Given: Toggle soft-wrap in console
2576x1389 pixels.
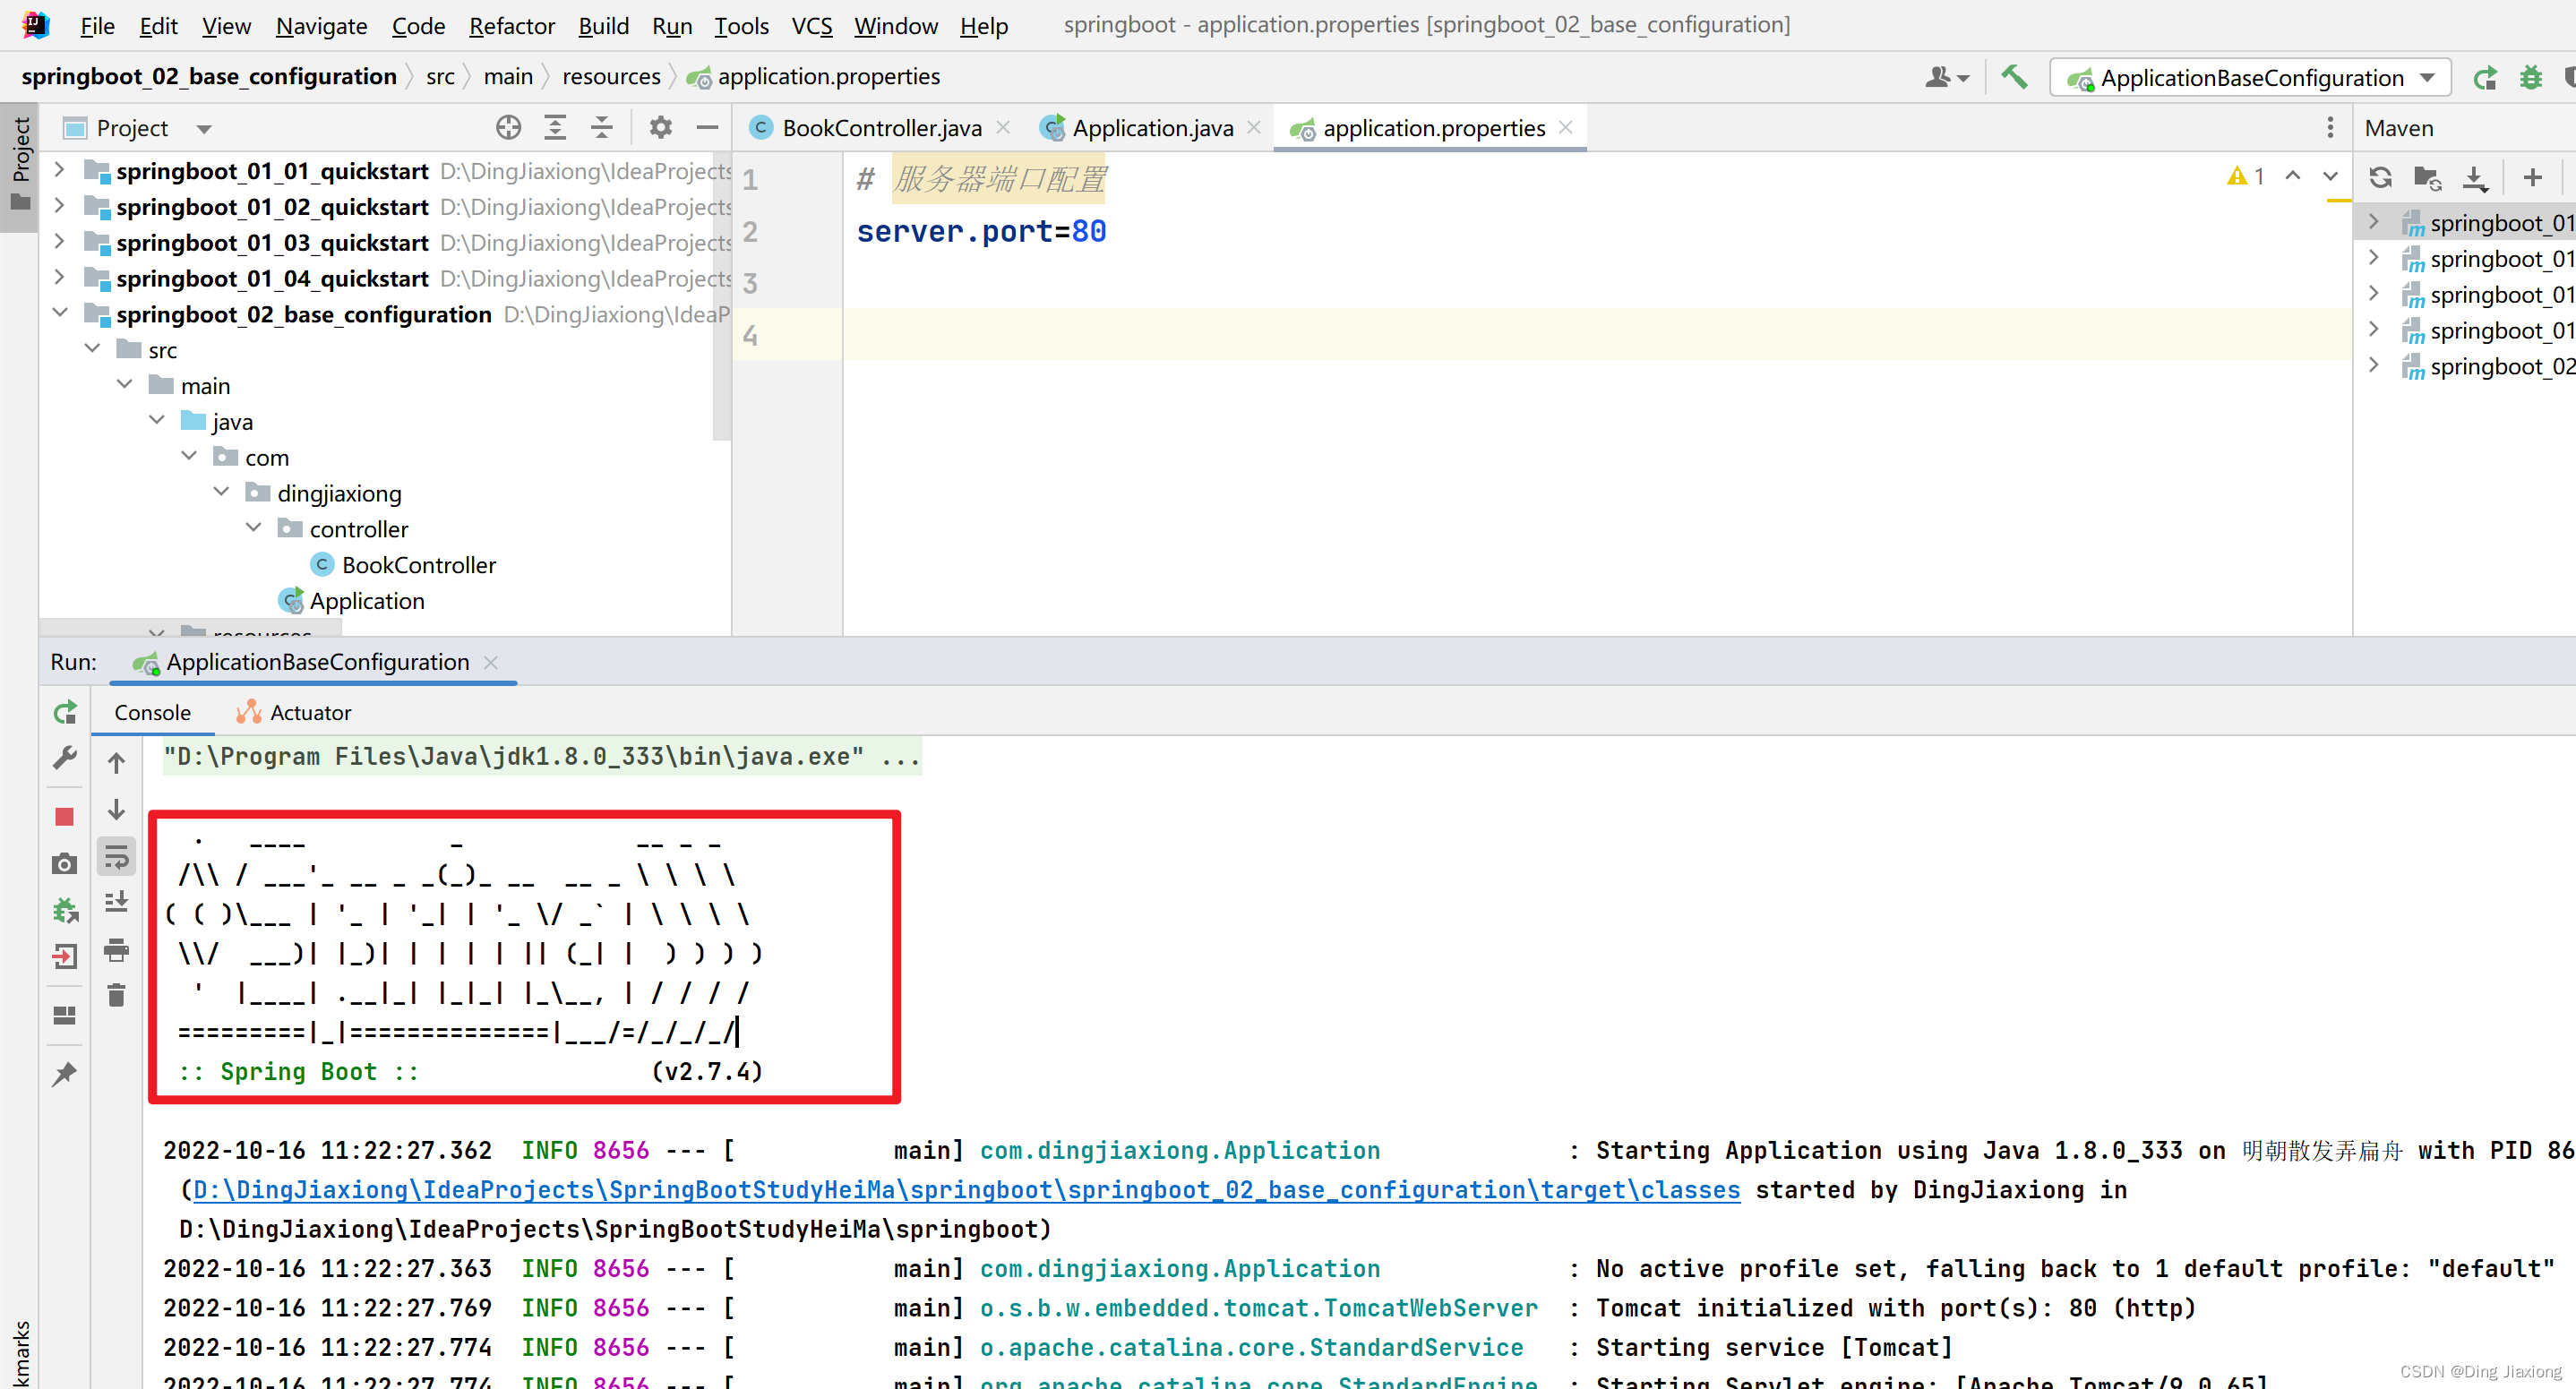Looking at the screenshot, I should (116, 857).
